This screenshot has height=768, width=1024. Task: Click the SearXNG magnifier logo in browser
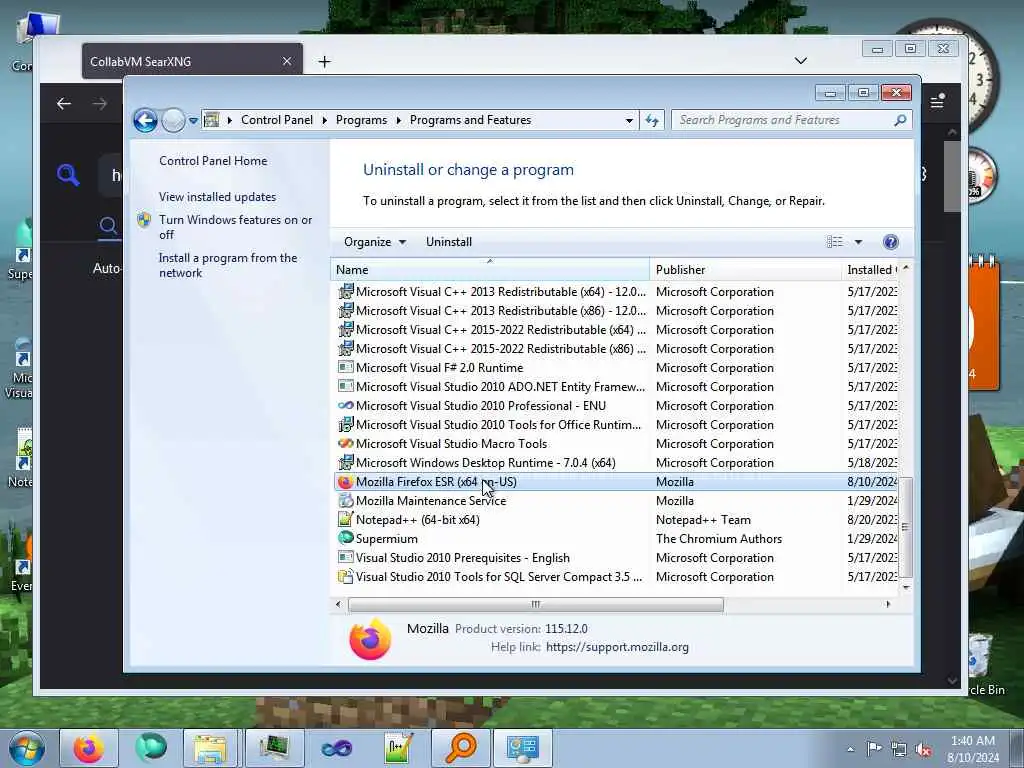click(x=68, y=175)
